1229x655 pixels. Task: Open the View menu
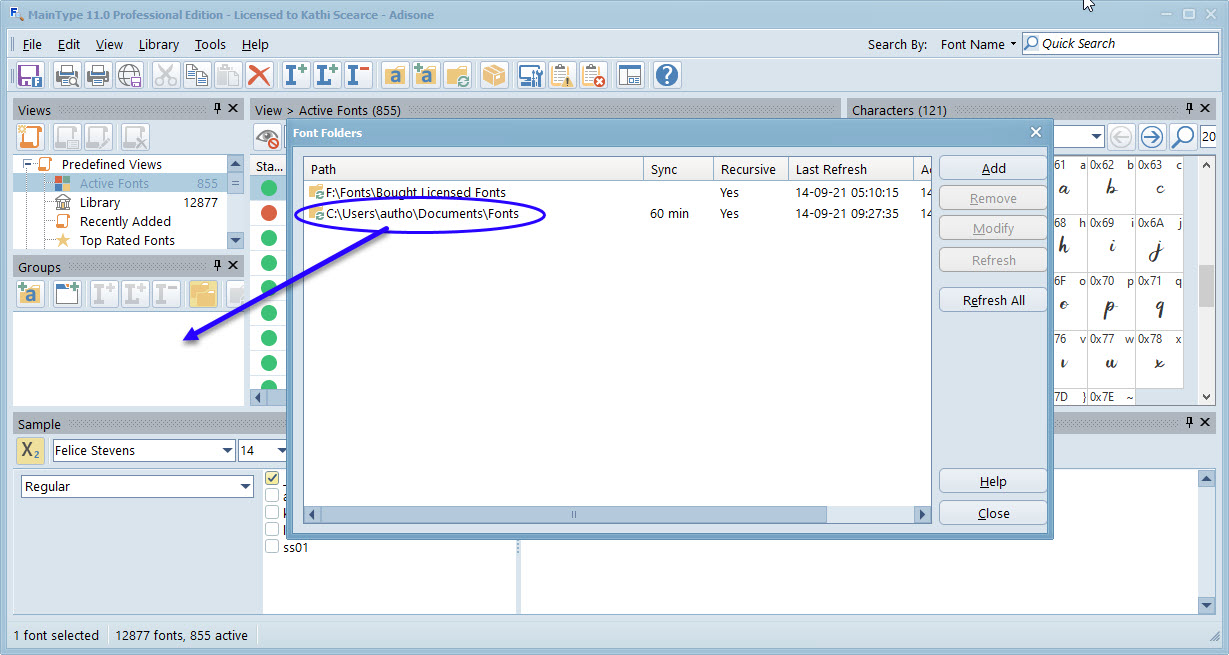coord(109,44)
